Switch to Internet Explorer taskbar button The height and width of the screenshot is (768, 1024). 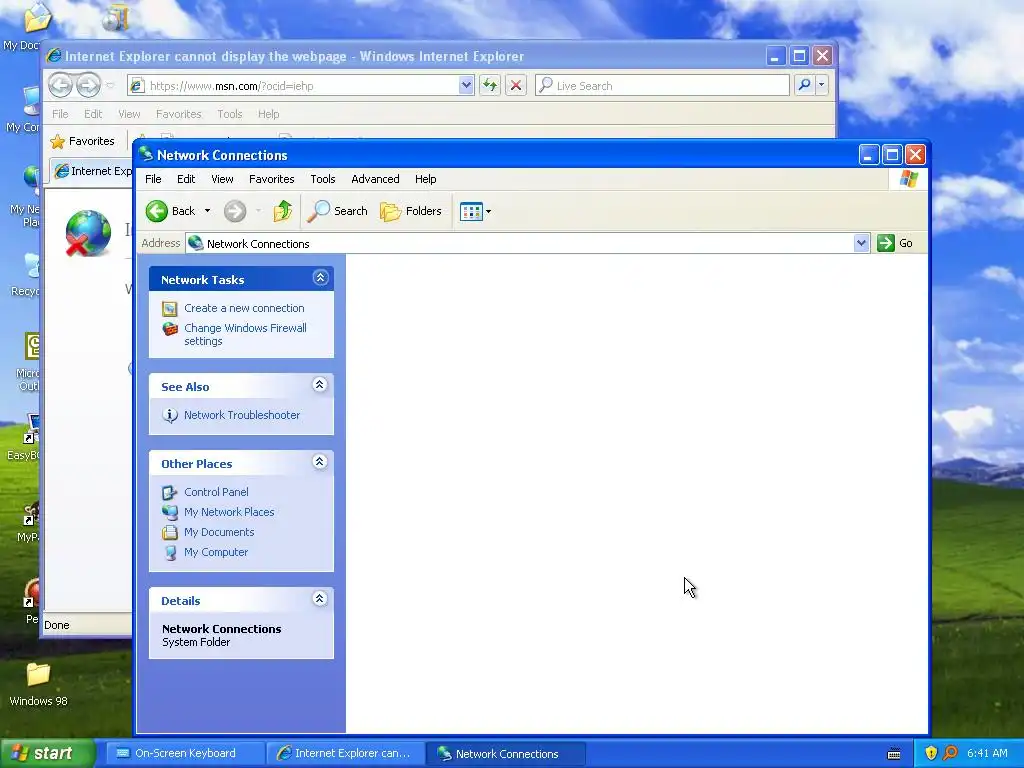pyautogui.click(x=345, y=753)
